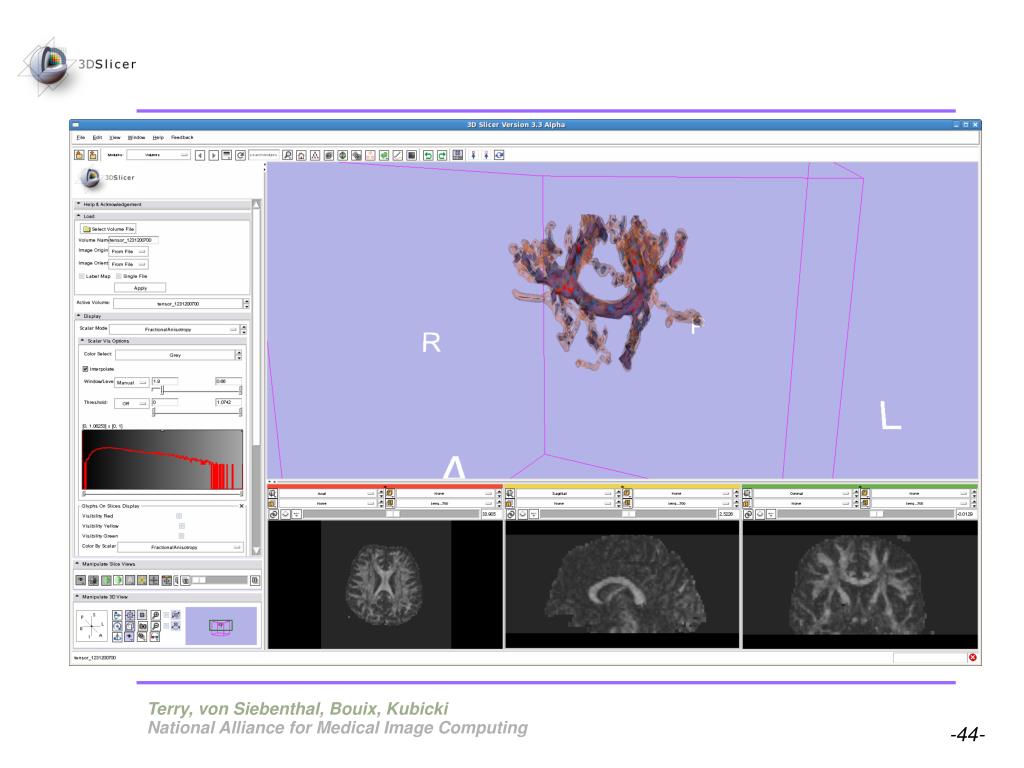Enable the Visibility Red checkbox
1024x768 pixels.
[x=179, y=516]
